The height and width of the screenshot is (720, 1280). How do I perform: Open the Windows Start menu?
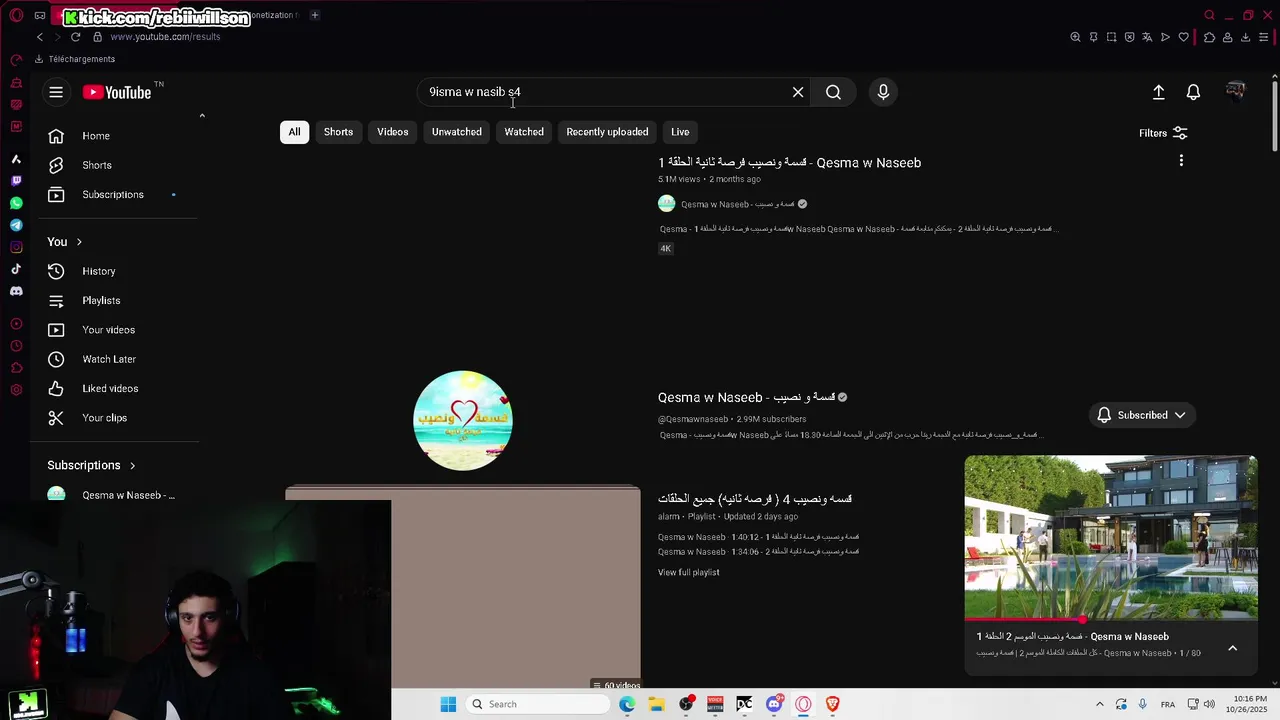tap(448, 704)
